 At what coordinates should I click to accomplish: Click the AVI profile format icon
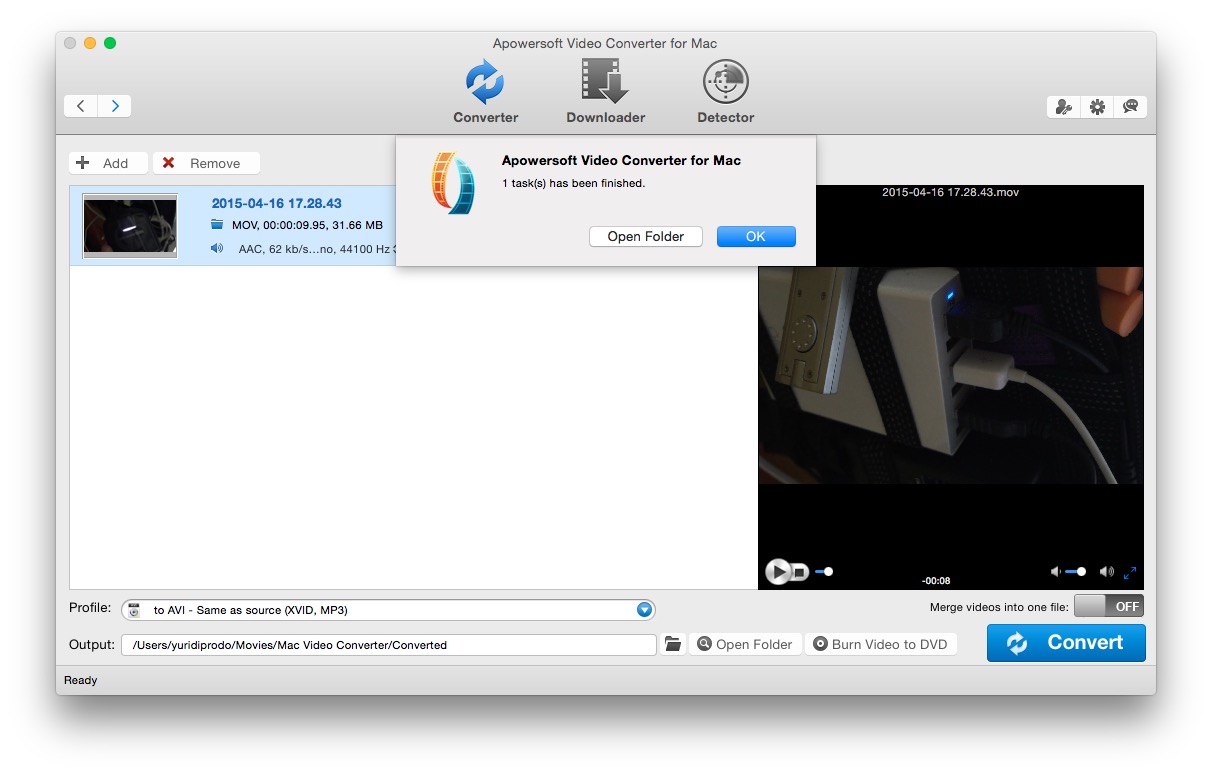[134, 610]
